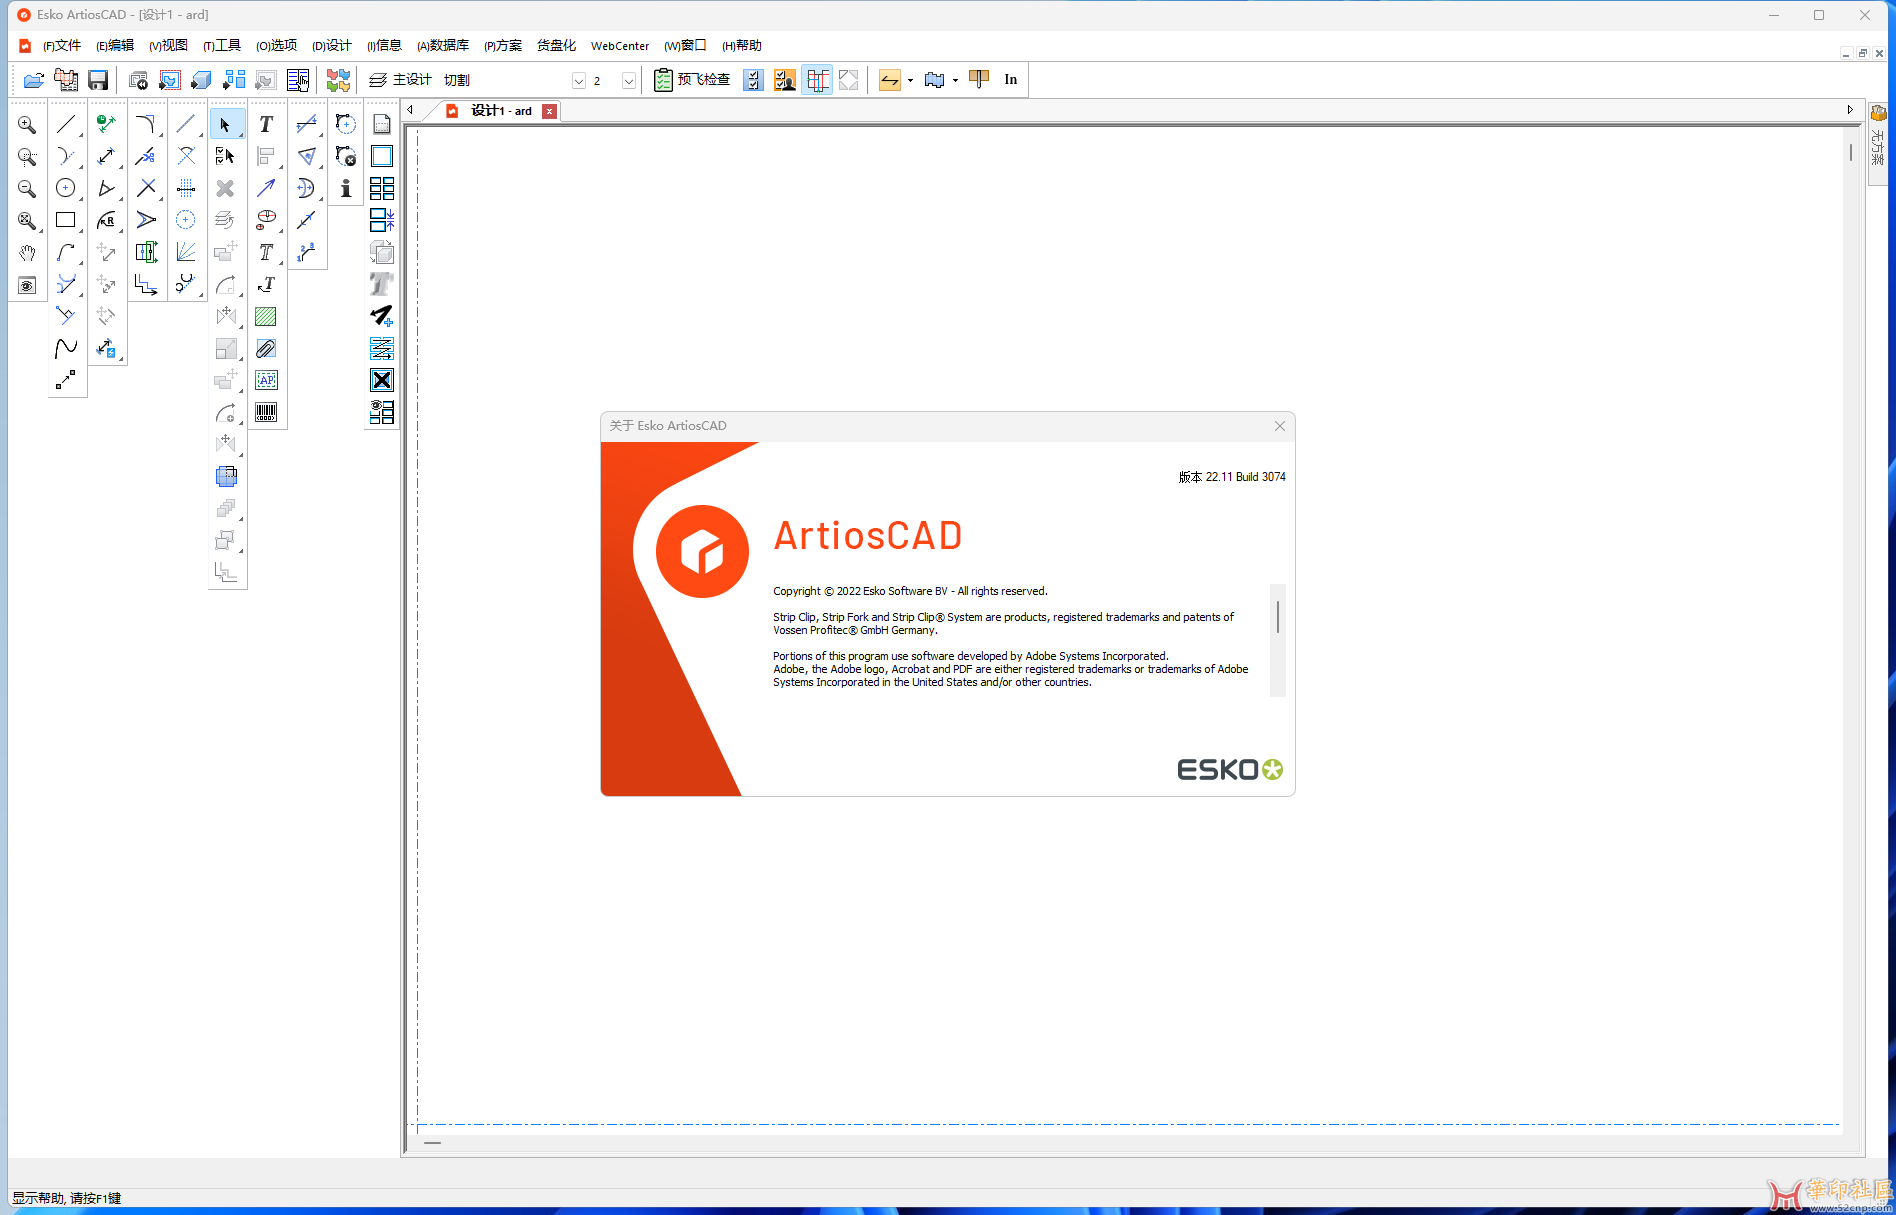Screen dimensions: 1896x1215
Task: Activate the Pan hand tool
Action: pyautogui.click(x=27, y=253)
